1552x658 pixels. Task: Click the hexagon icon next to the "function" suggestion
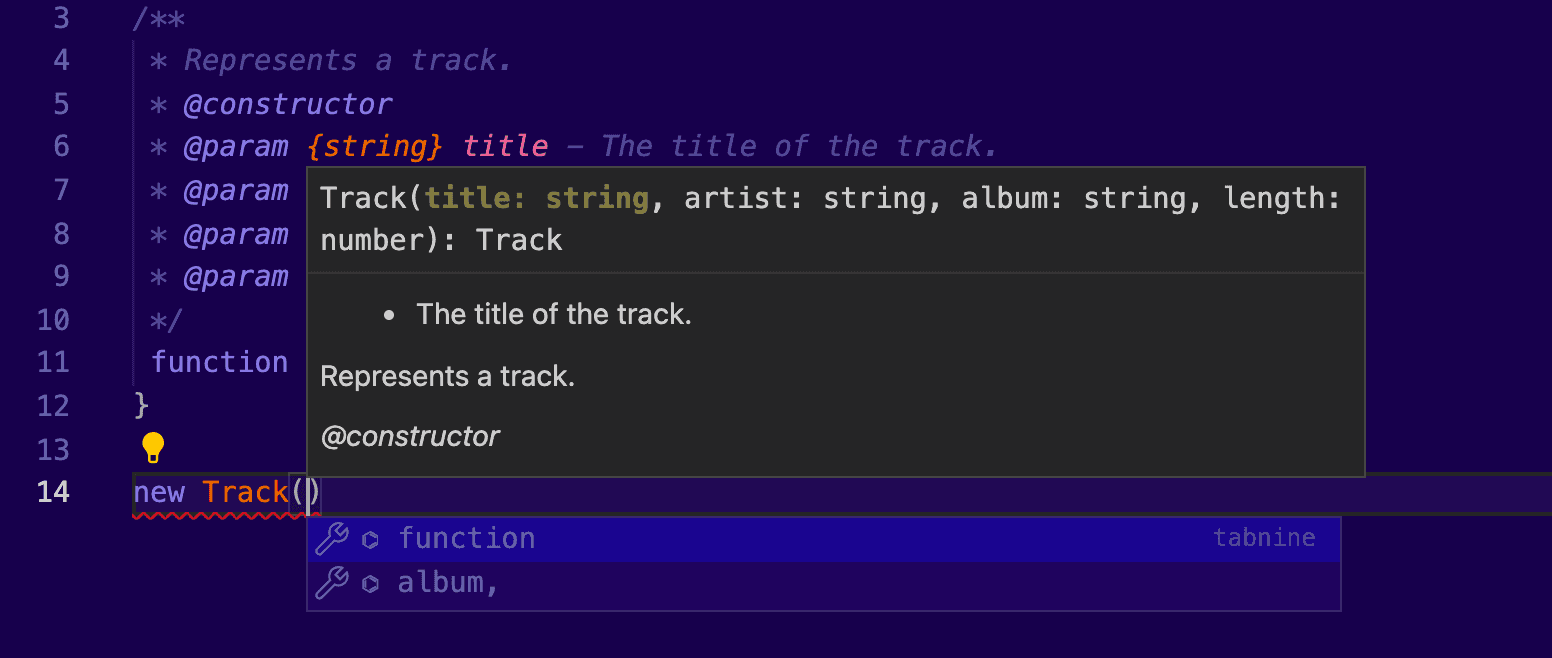(370, 540)
